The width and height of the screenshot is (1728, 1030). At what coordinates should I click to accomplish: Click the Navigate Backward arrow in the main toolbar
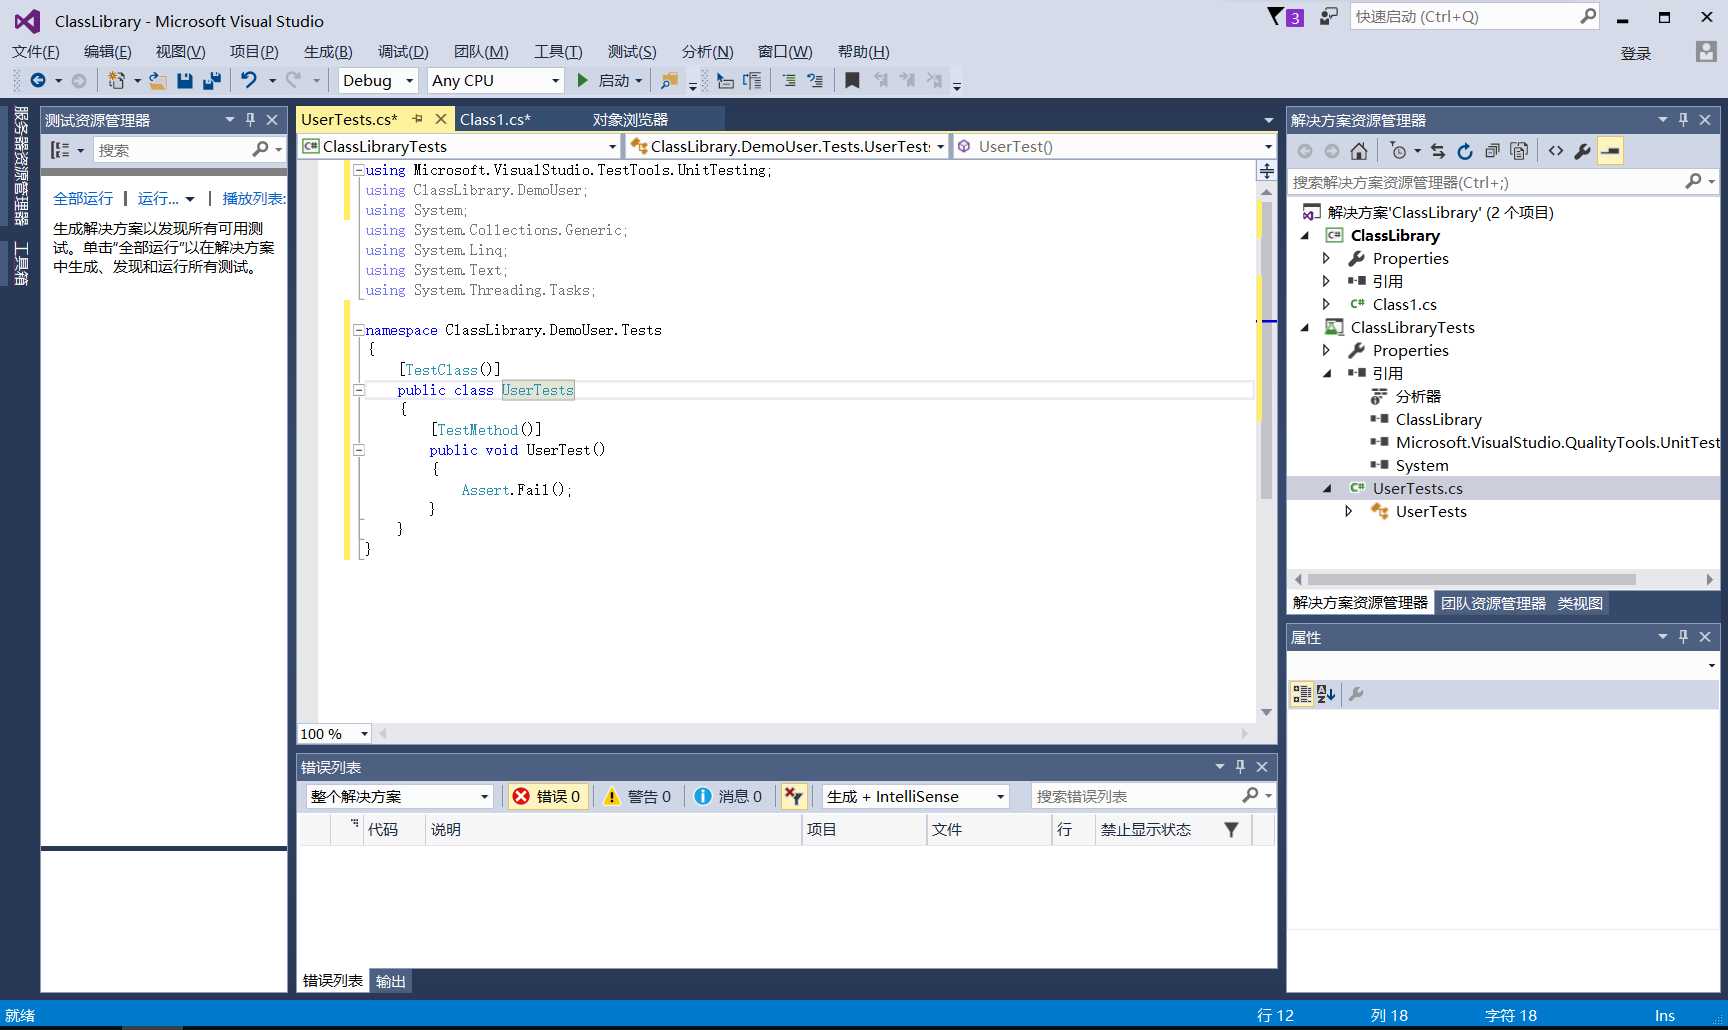pos(38,80)
